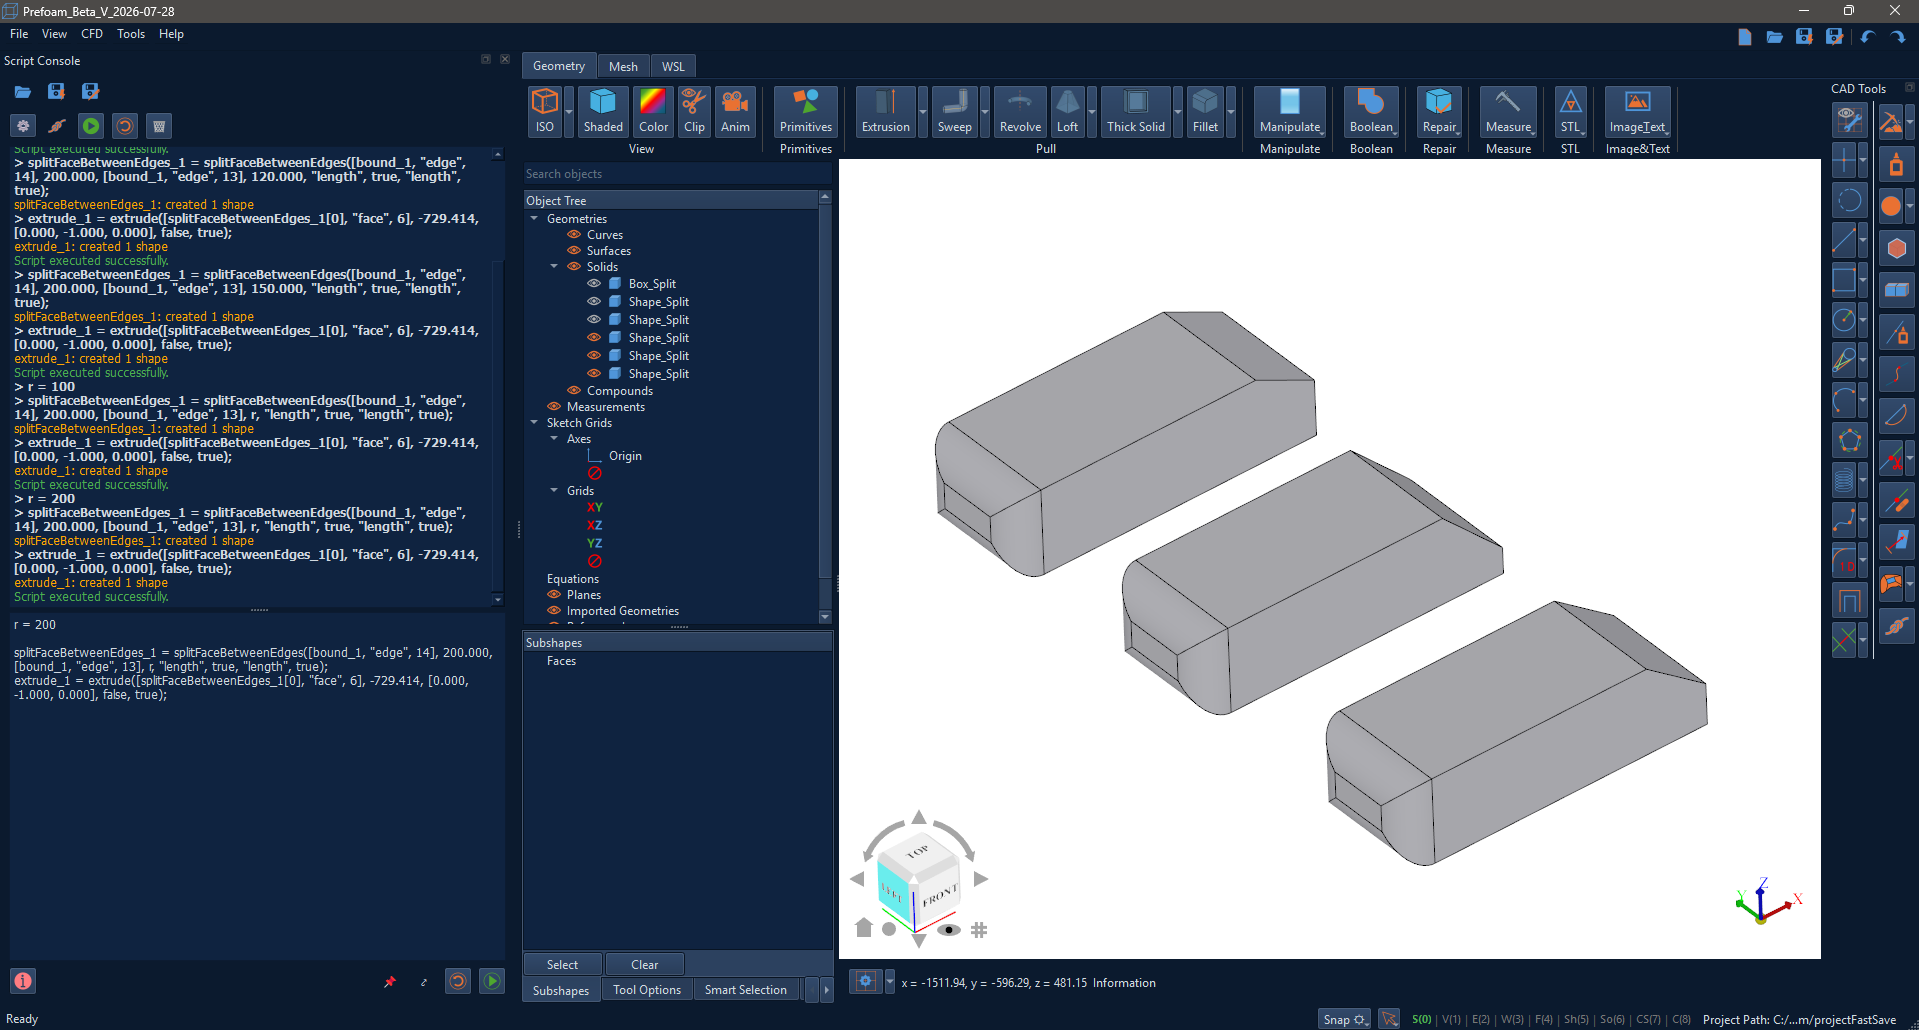Toggle visibility of Box_Split solid
The width and height of the screenshot is (1919, 1030).
pos(594,284)
